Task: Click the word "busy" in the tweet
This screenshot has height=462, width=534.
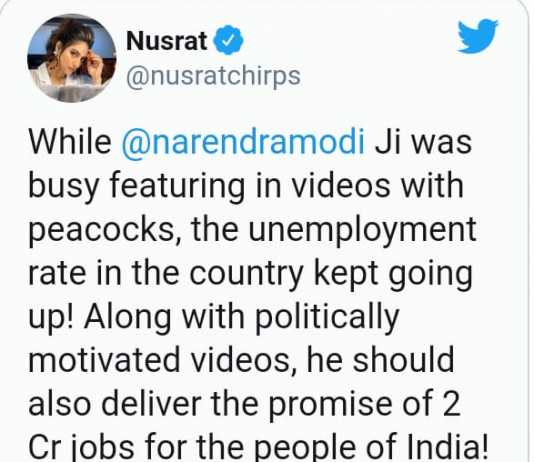Action: (x=63, y=187)
